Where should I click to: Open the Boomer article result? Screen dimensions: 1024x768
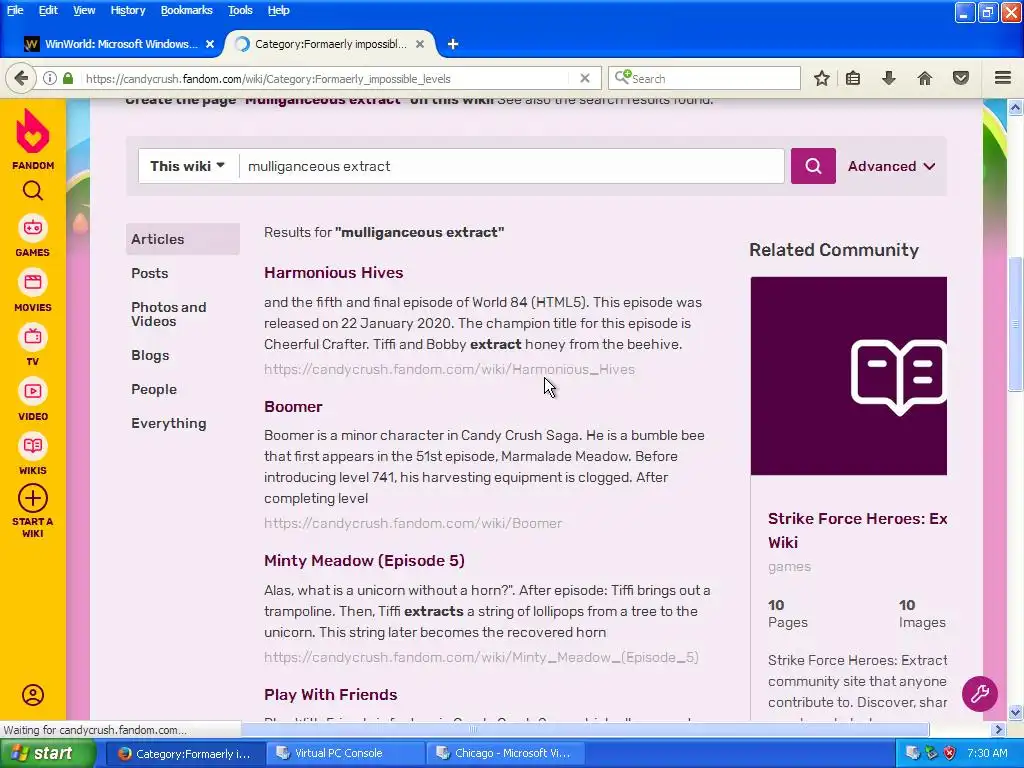click(x=293, y=406)
